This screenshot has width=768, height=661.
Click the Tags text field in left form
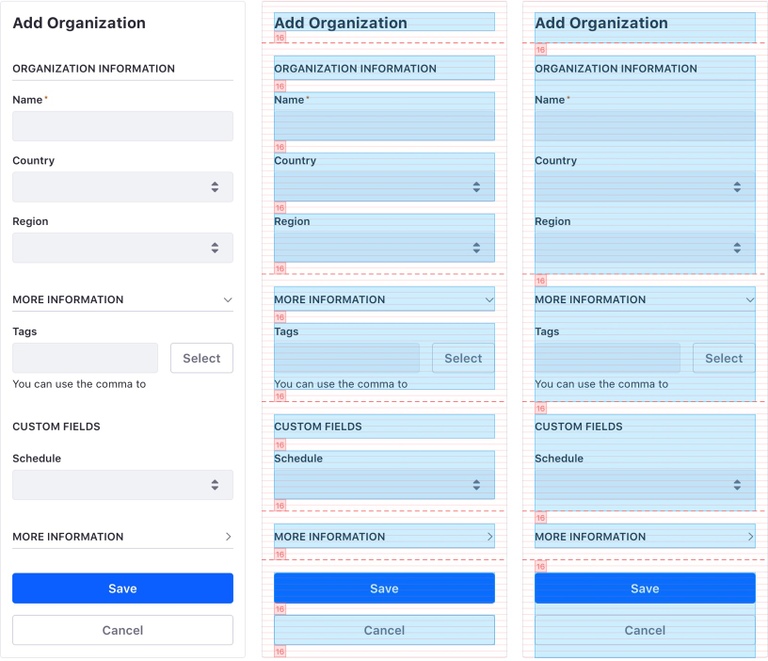pyautogui.click(x=85, y=358)
